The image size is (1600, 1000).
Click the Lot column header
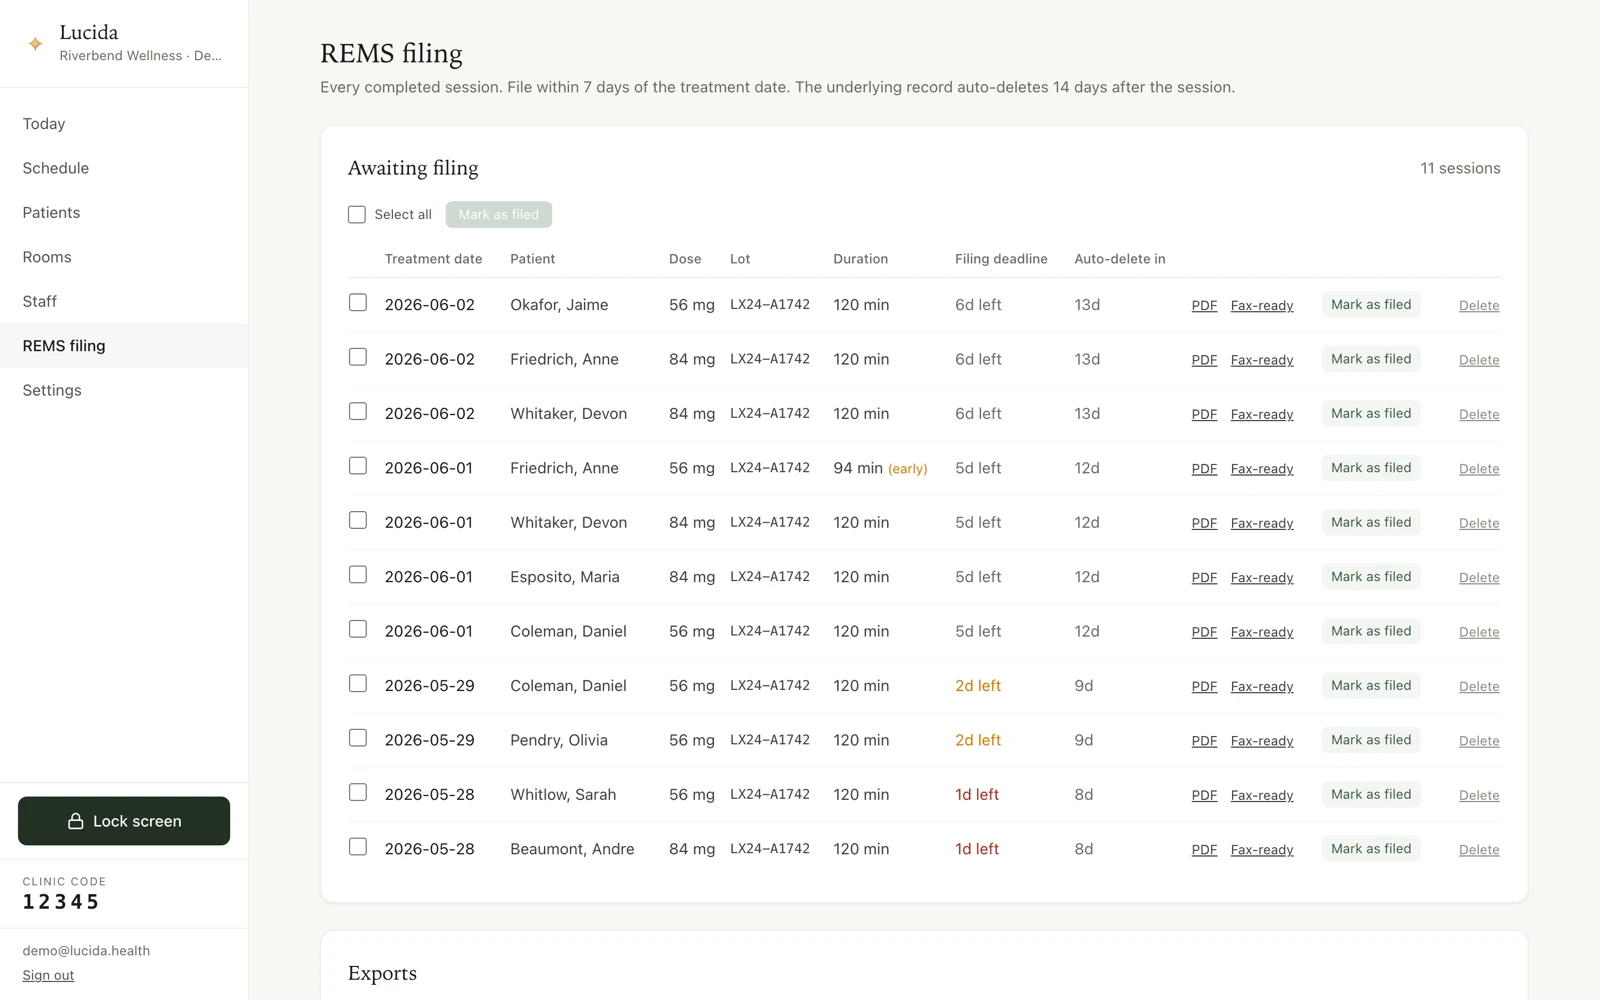740,259
